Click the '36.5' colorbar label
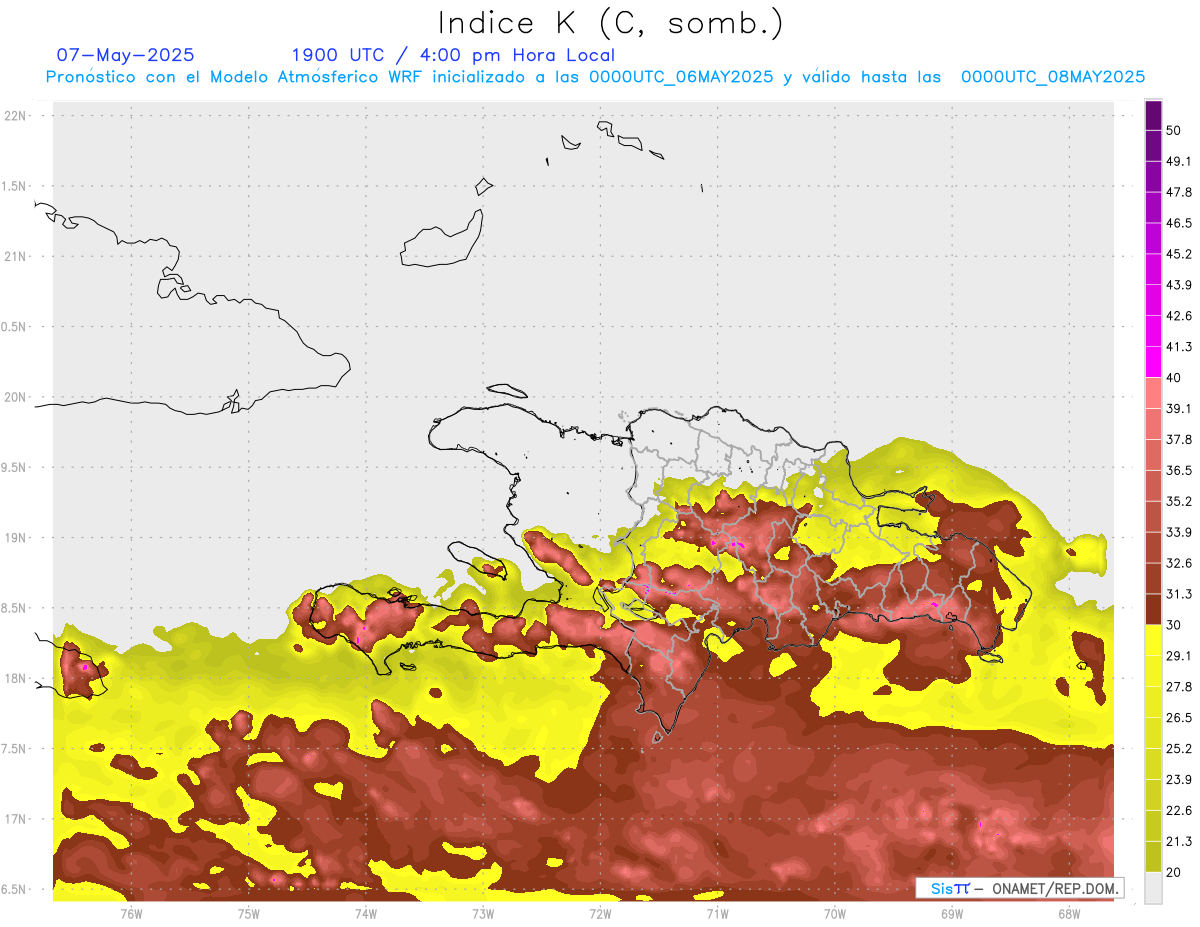The width and height of the screenshot is (1200, 927). pos(1179,470)
